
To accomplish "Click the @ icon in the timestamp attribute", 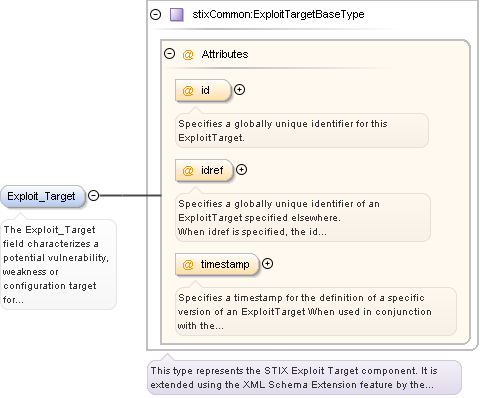I will click(x=188, y=265).
